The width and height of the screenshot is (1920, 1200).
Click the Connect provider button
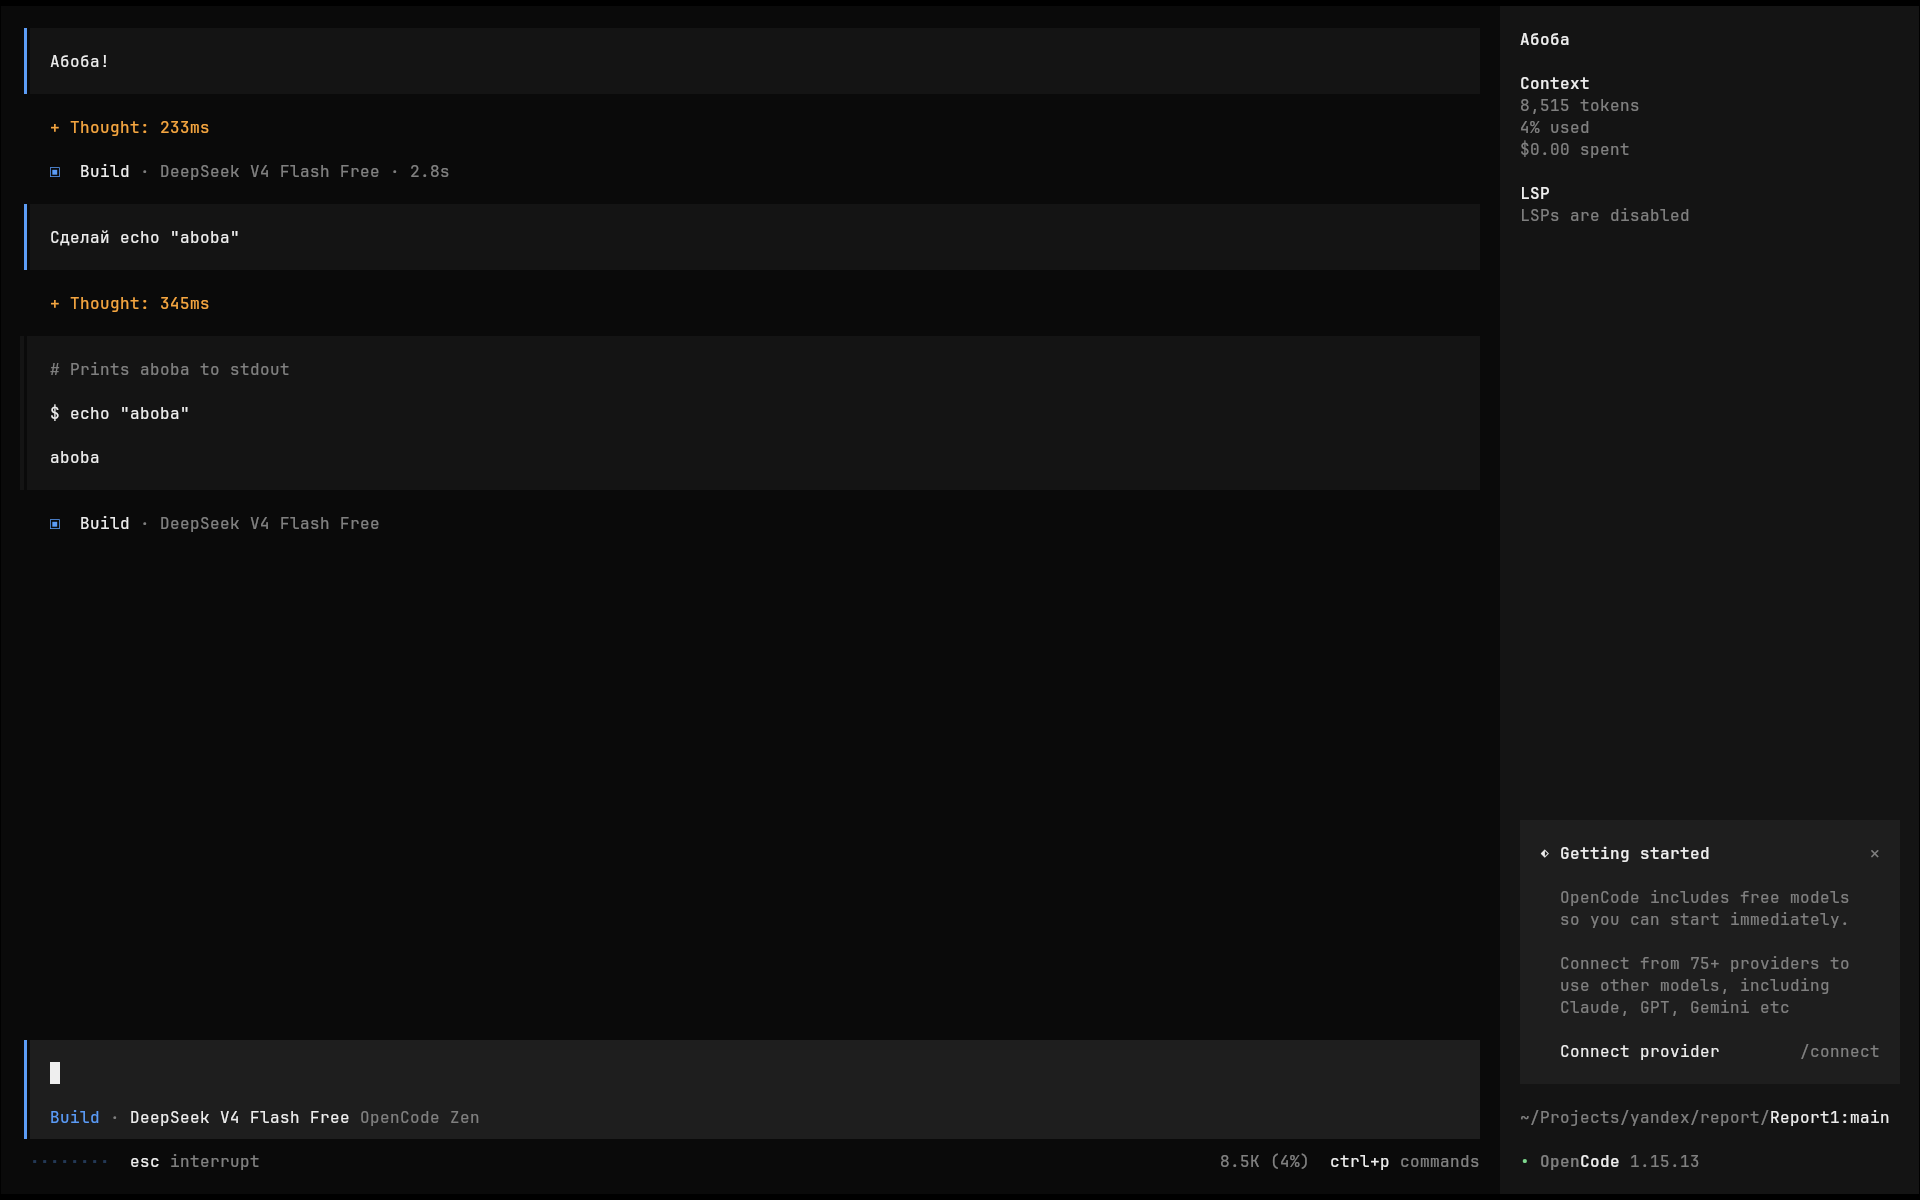pos(1640,1052)
